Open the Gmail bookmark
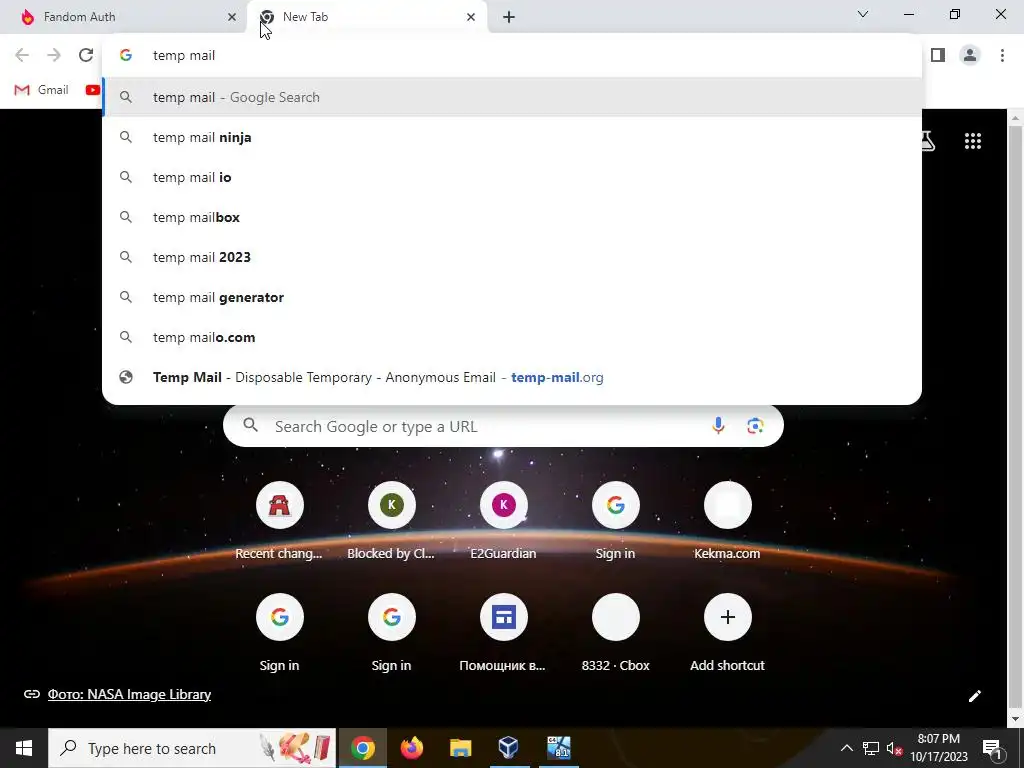The height and width of the screenshot is (768, 1024). pyautogui.click(x=41, y=89)
